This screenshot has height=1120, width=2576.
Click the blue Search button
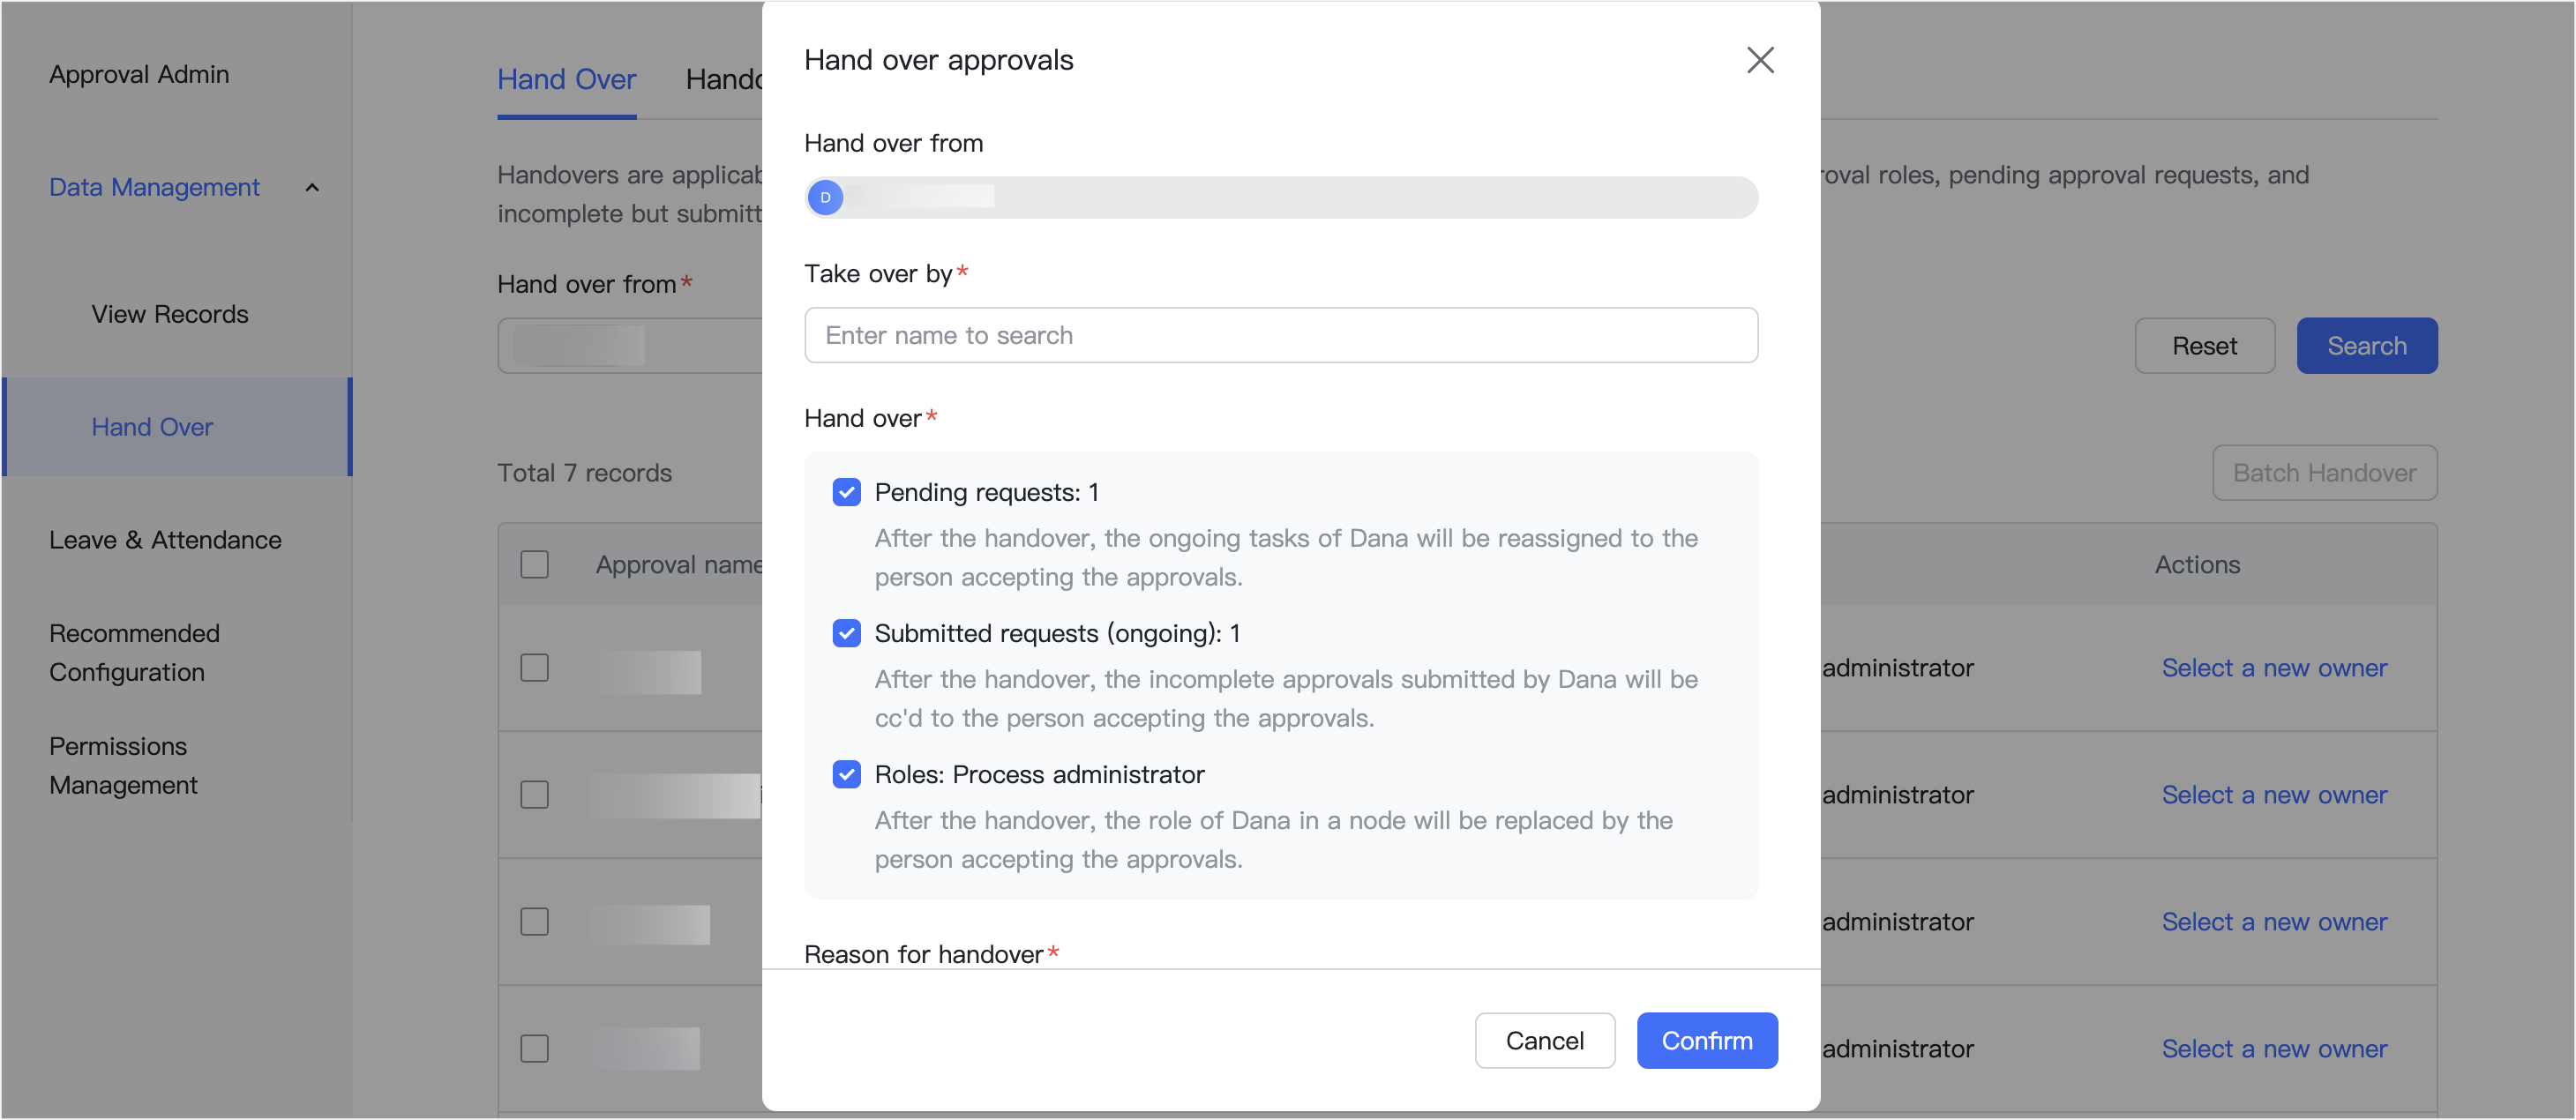[x=2365, y=346]
